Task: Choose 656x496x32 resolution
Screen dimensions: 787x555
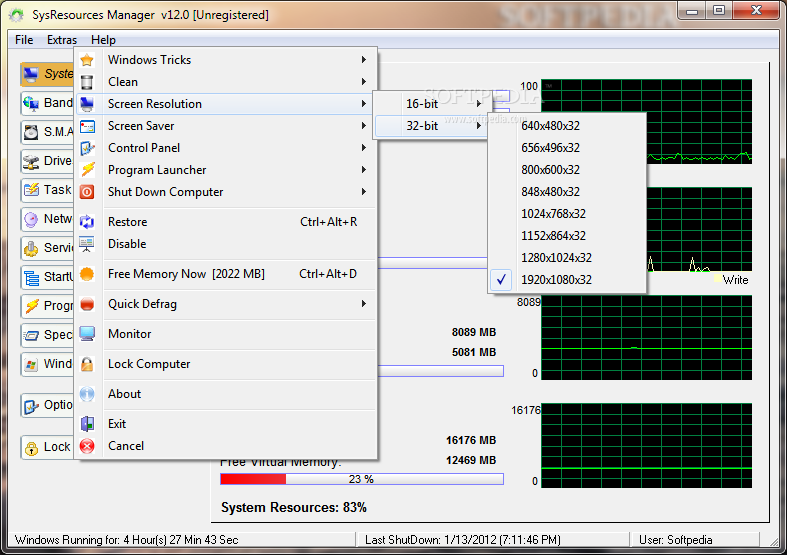Action: click(x=567, y=148)
